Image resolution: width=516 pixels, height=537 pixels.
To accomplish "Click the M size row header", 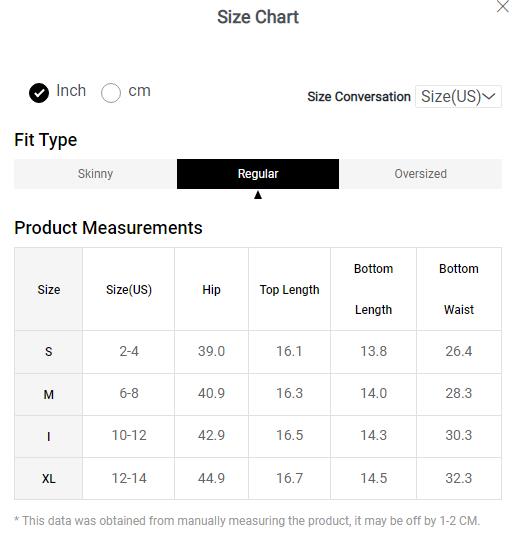I will pos(49,394).
